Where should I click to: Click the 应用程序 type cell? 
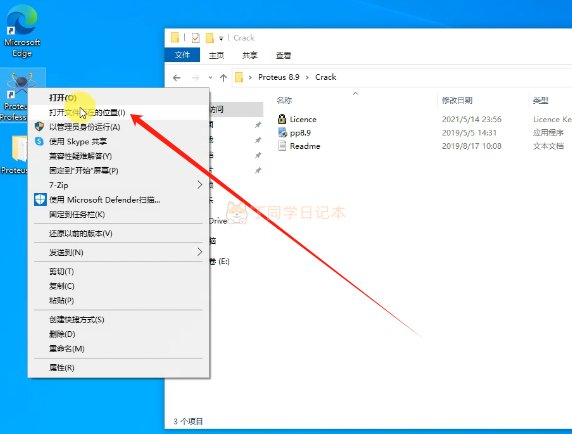click(548, 133)
